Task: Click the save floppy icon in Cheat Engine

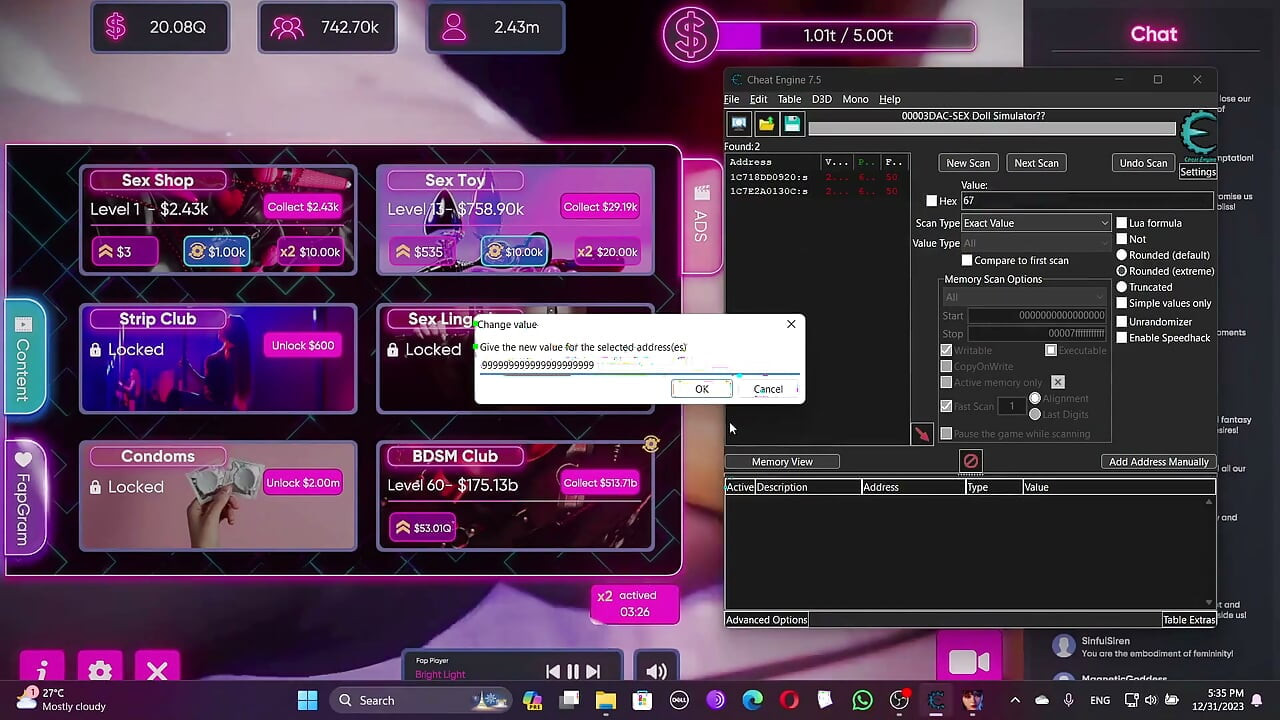Action: point(792,124)
